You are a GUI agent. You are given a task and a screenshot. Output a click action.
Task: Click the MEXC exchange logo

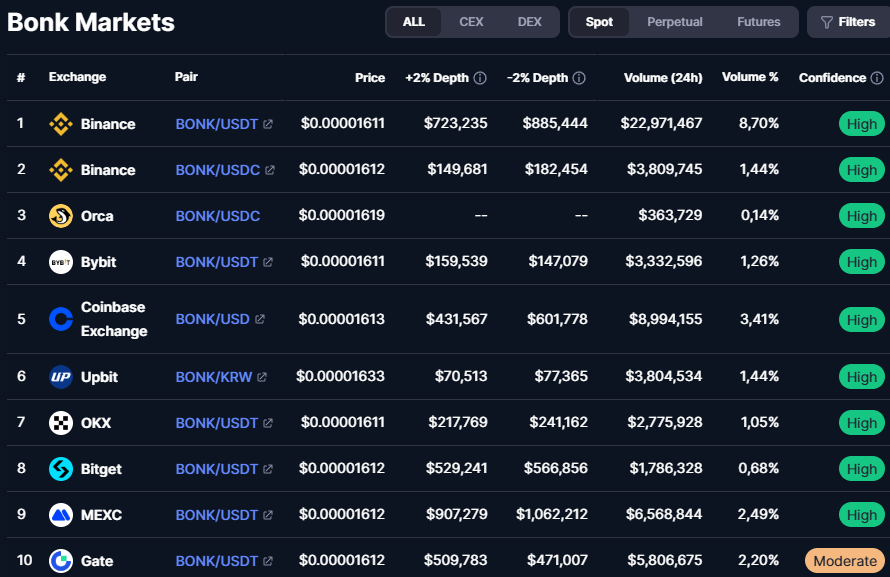[61, 515]
